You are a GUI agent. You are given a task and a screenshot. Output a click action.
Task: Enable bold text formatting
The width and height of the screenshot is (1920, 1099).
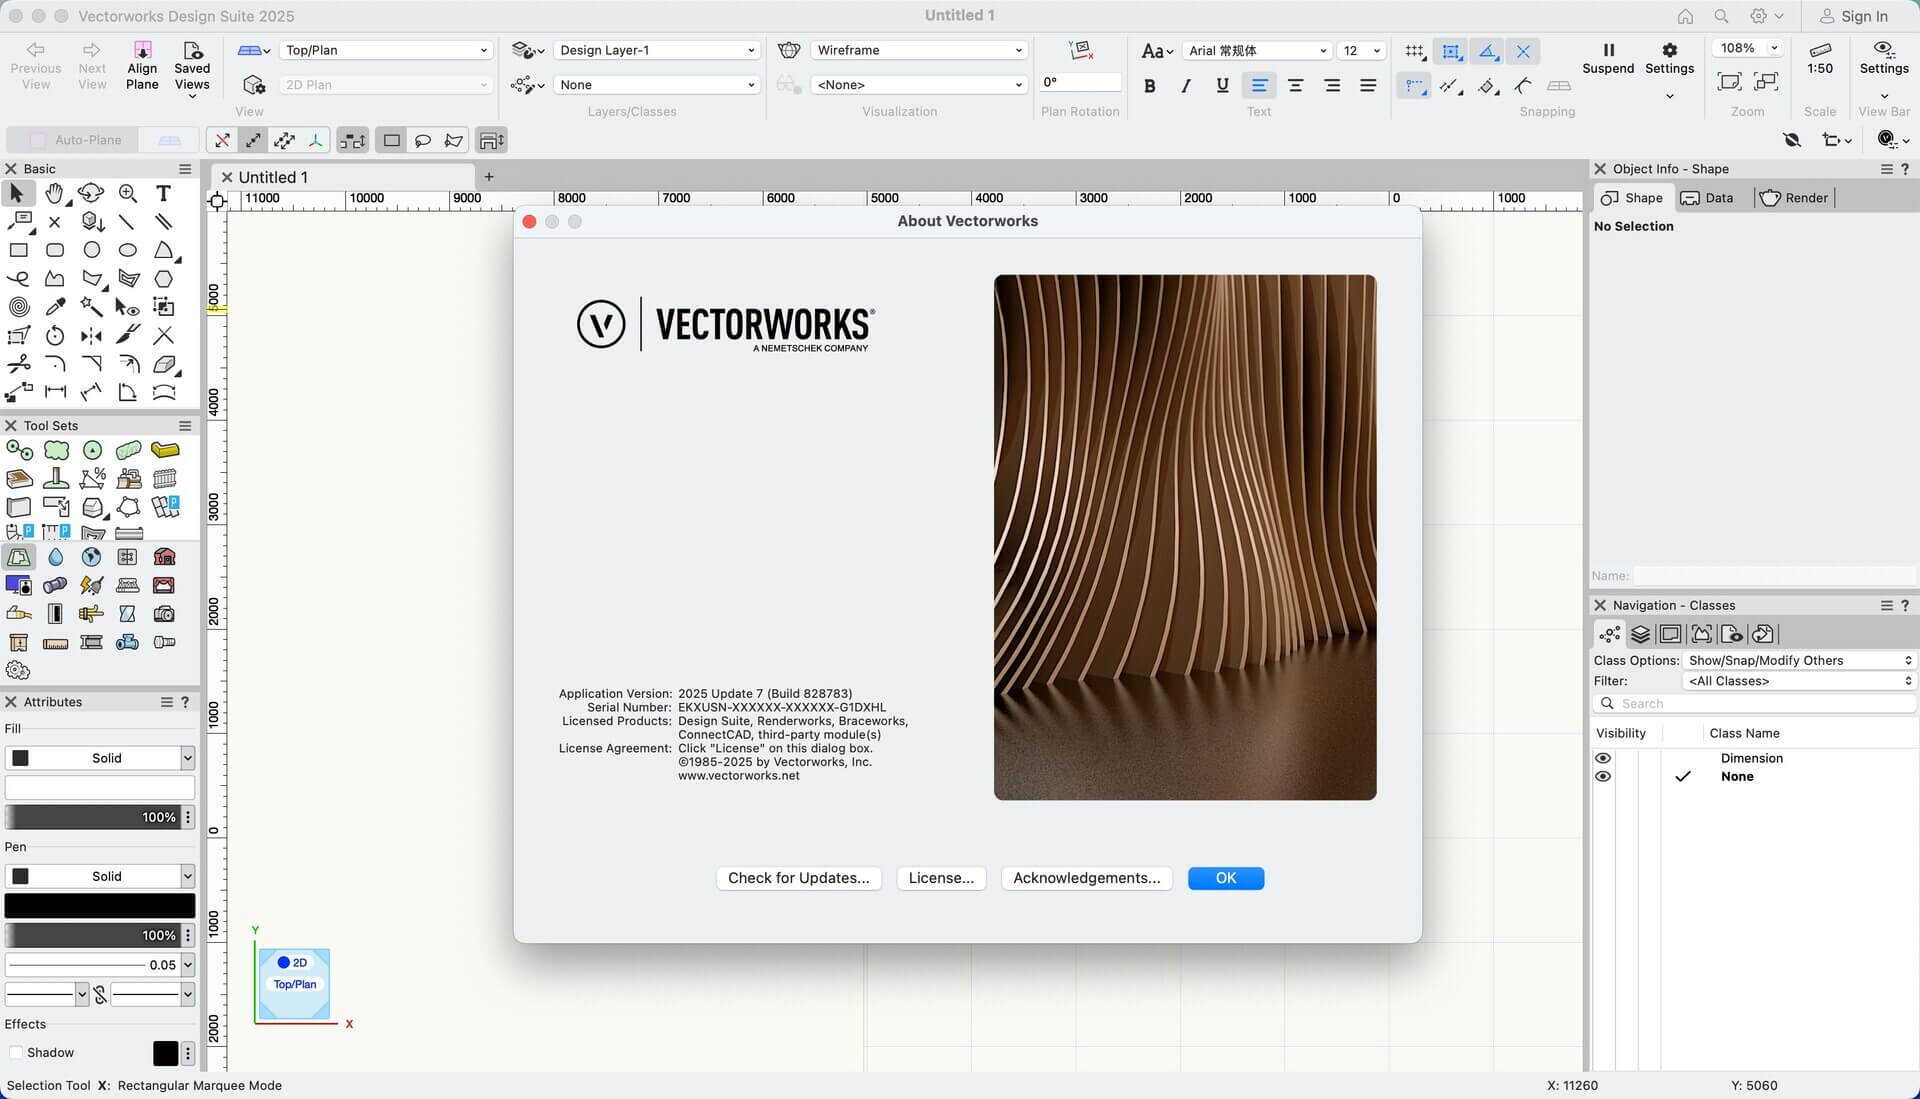pyautogui.click(x=1149, y=85)
